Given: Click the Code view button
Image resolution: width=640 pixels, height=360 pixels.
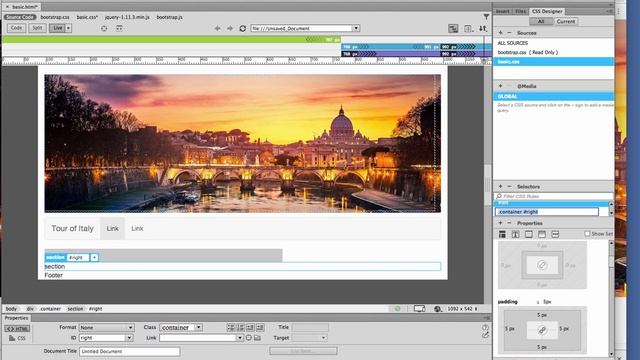Looking at the screenshot, I should pyautogui.click(x=16, y=28).
